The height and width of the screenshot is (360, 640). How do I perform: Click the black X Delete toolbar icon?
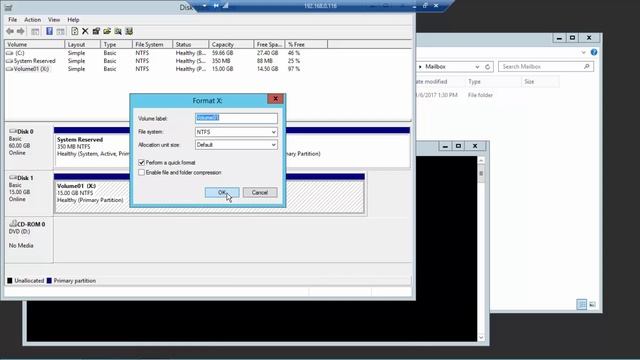pyautogui.click(x=85, y=31)
